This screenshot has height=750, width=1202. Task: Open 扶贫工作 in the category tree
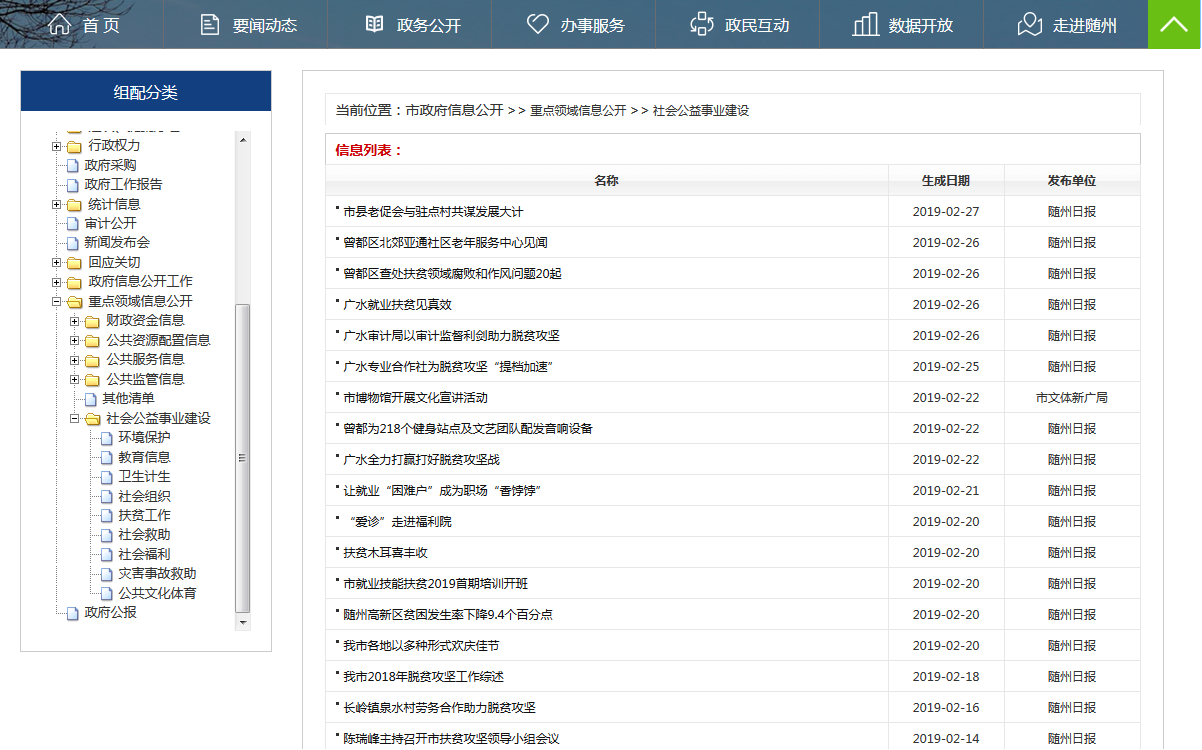point(144,516)
